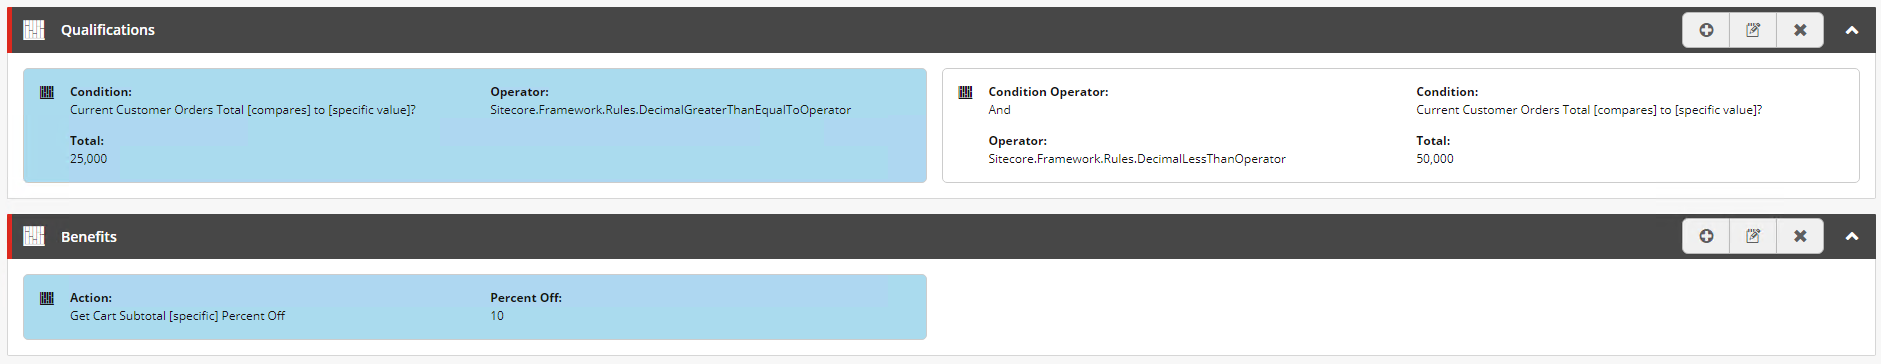The width and height of the screenshot is (1881, 364).
Task: Click the icon on the And condition card
Action: tap(965, 92)
